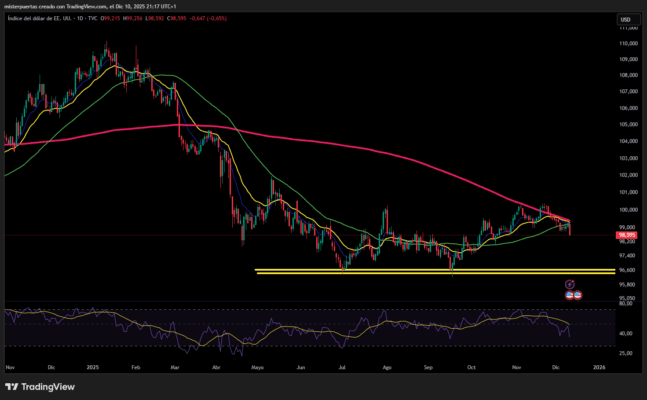The image size is (647, 400).
Task: Click the left US flag economic event icon
Action: (570, 295)
